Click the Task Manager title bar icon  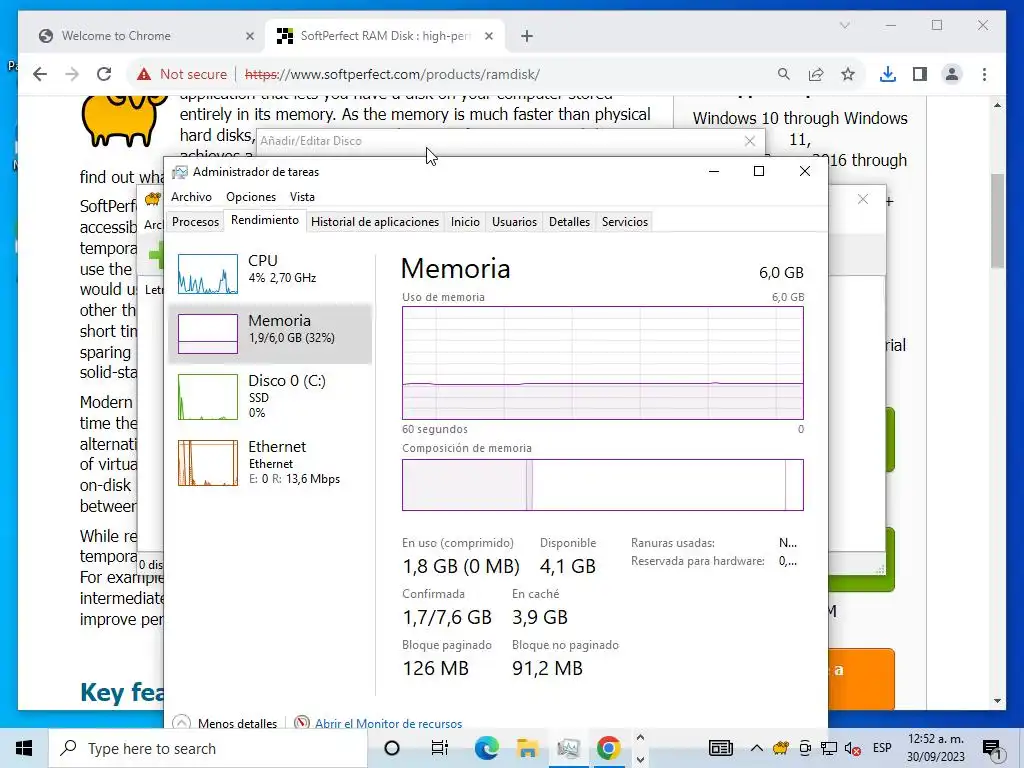[x=180, y=172]
